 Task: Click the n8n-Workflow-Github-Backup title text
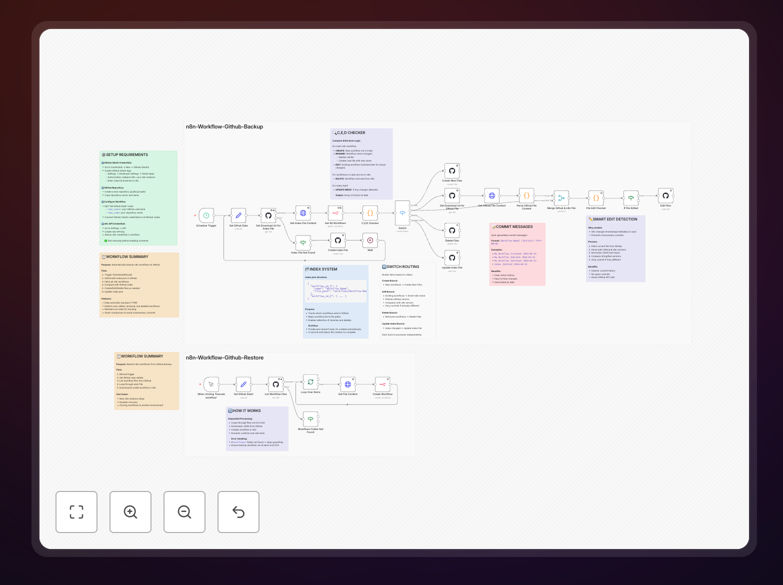[224, 126]
